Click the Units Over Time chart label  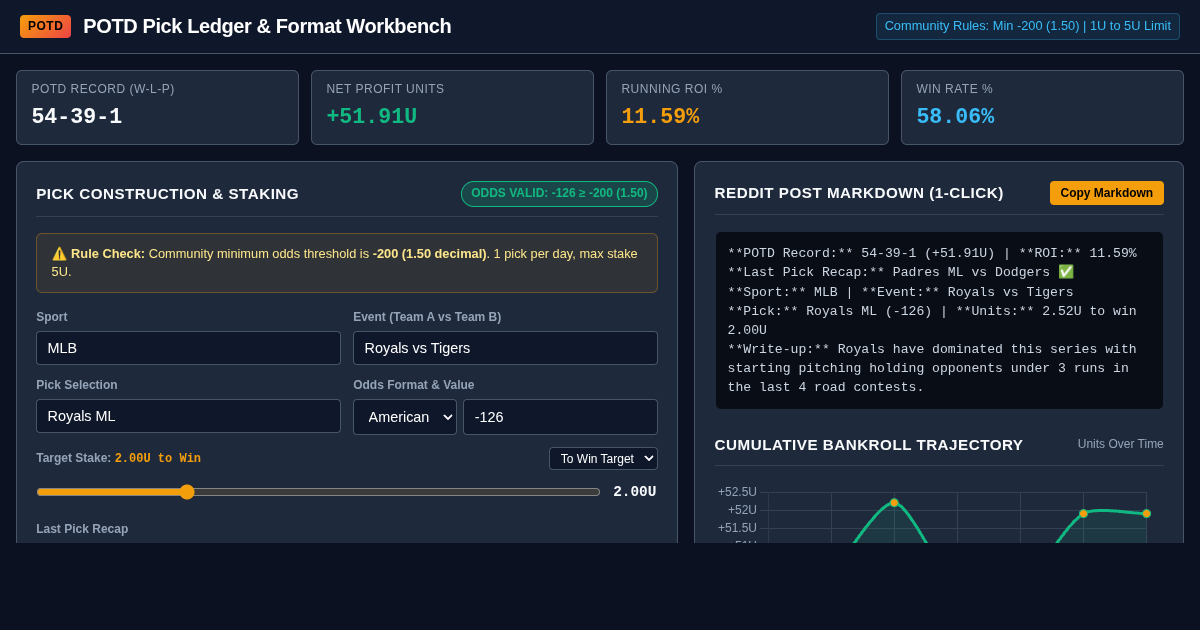click(x=1121, y=444)
